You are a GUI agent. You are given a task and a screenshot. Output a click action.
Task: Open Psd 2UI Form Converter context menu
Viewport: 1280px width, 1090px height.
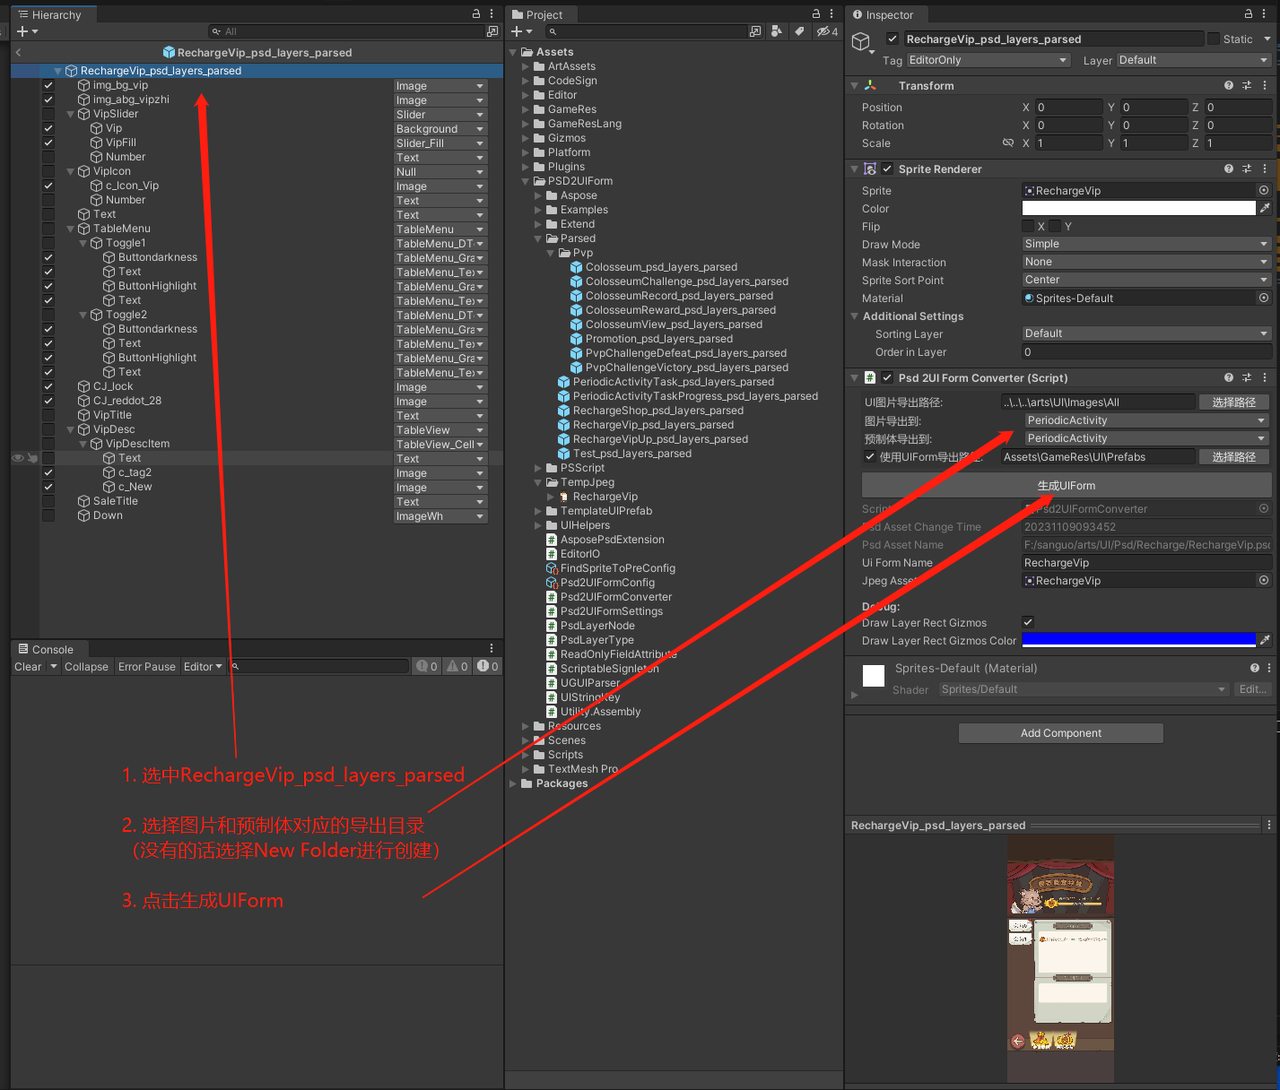(1265, 378)
